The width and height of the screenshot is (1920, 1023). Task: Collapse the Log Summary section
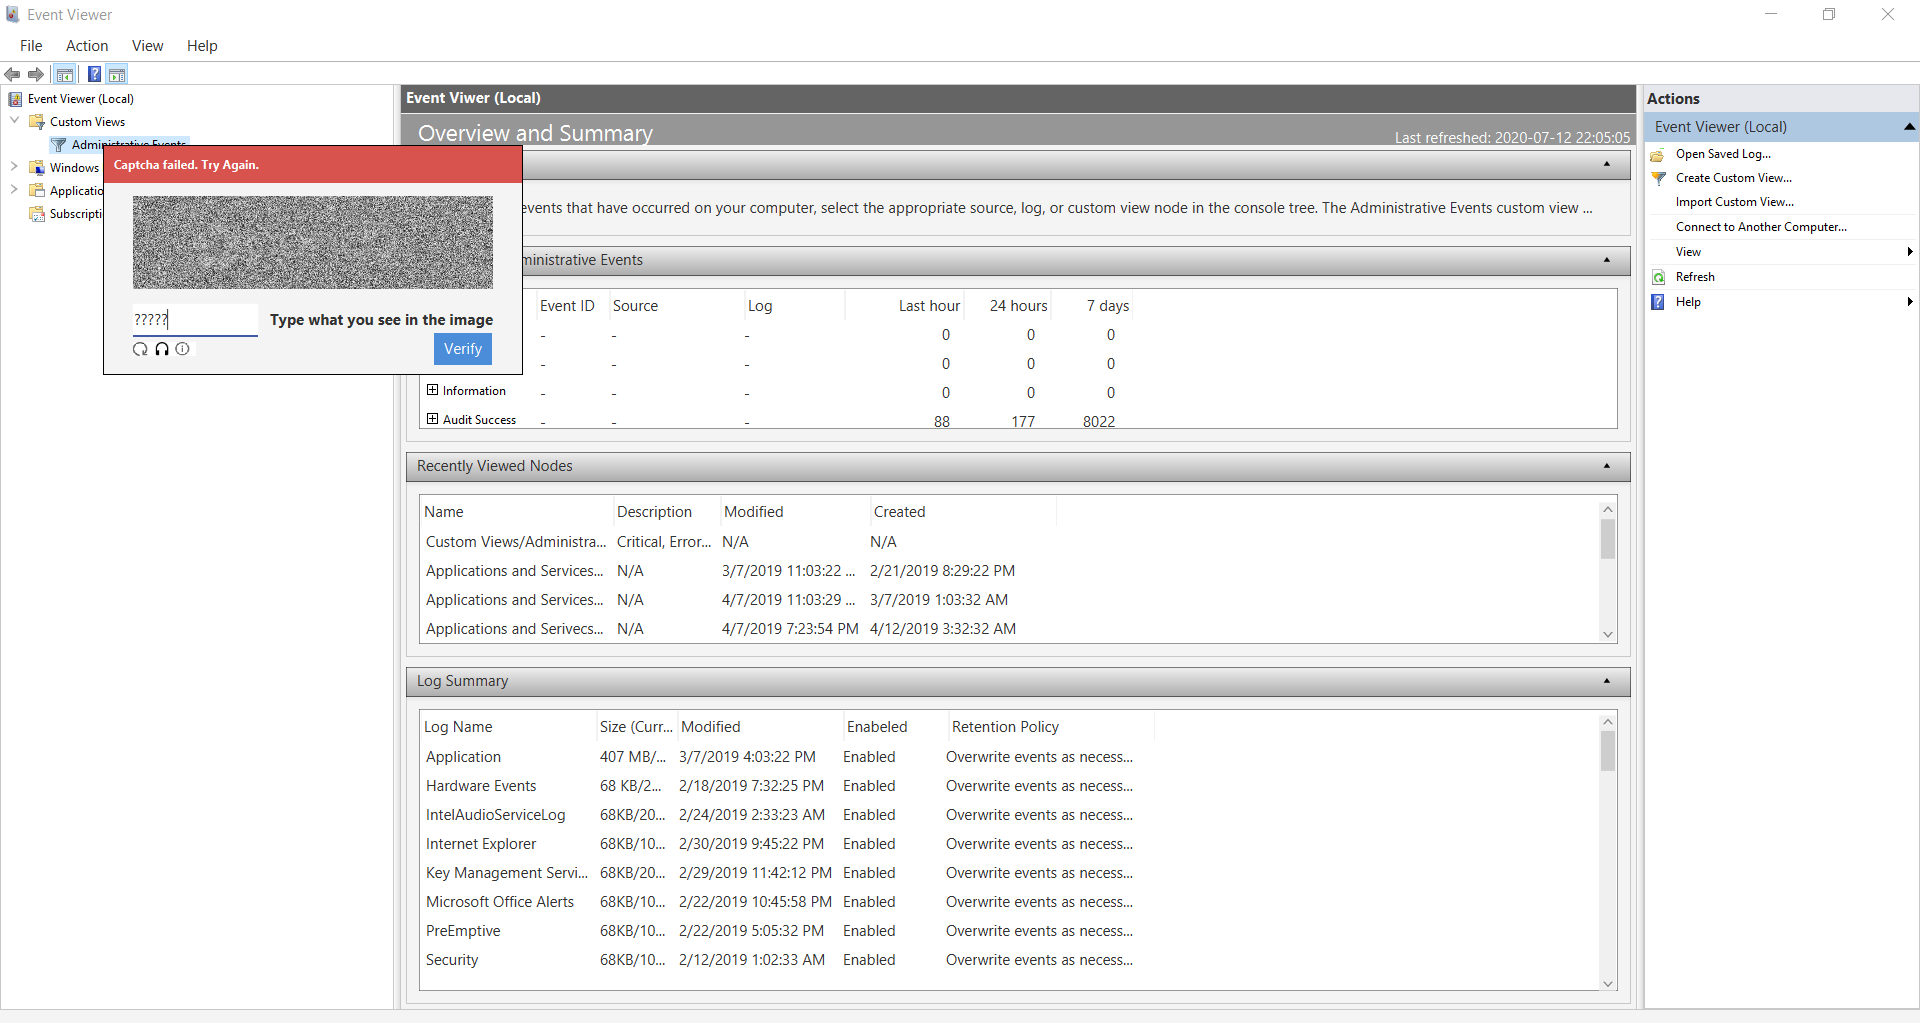(1607, 681)
